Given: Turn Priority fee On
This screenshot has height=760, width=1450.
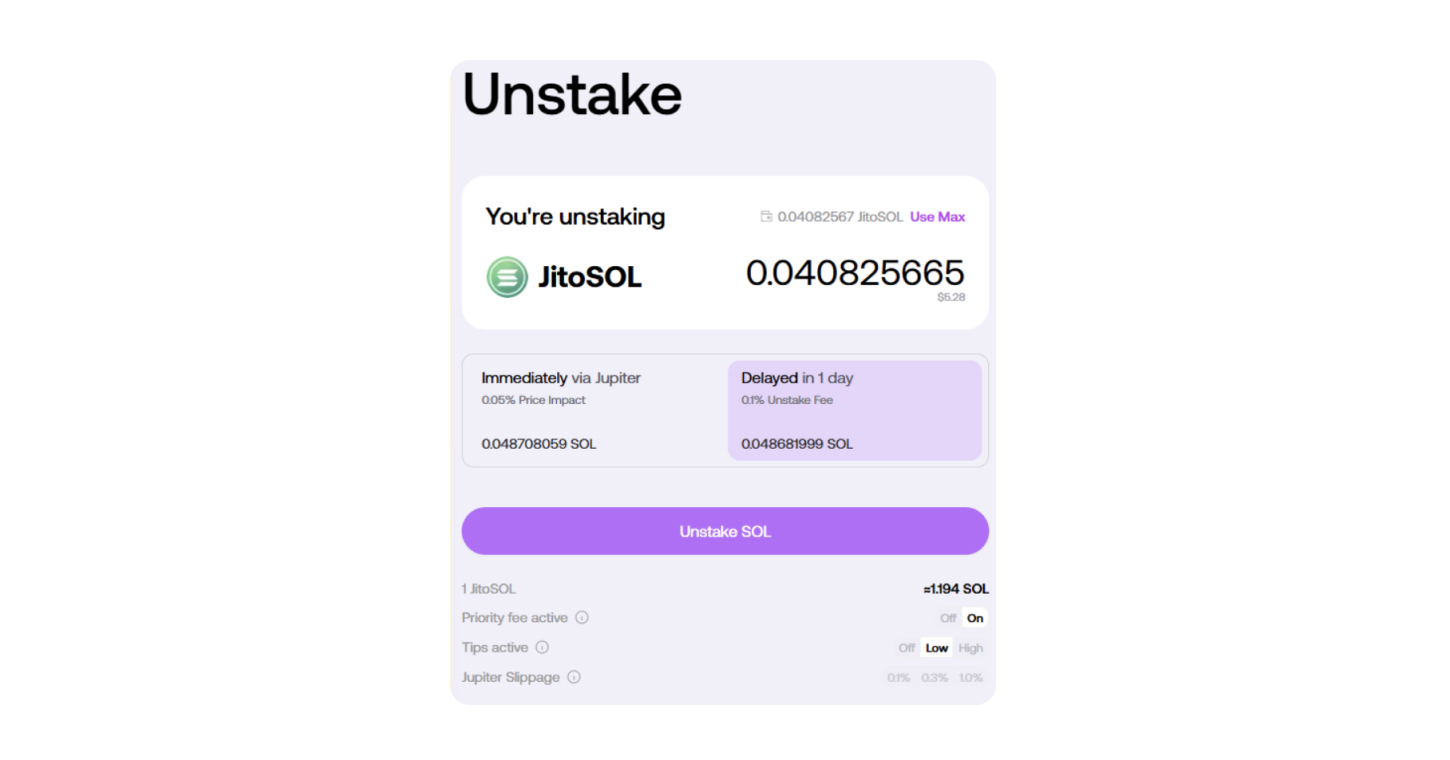Looking at the screenshot, I should pyautogui.click(x=975, y=618).
